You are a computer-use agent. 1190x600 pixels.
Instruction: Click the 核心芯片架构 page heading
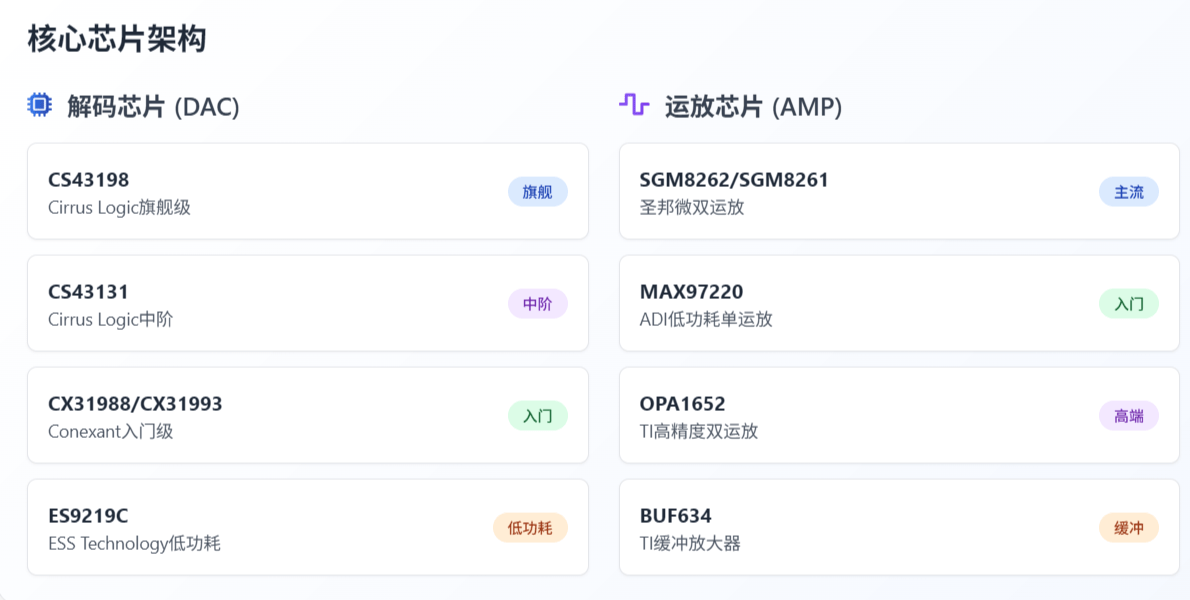(x=117, y=39)
